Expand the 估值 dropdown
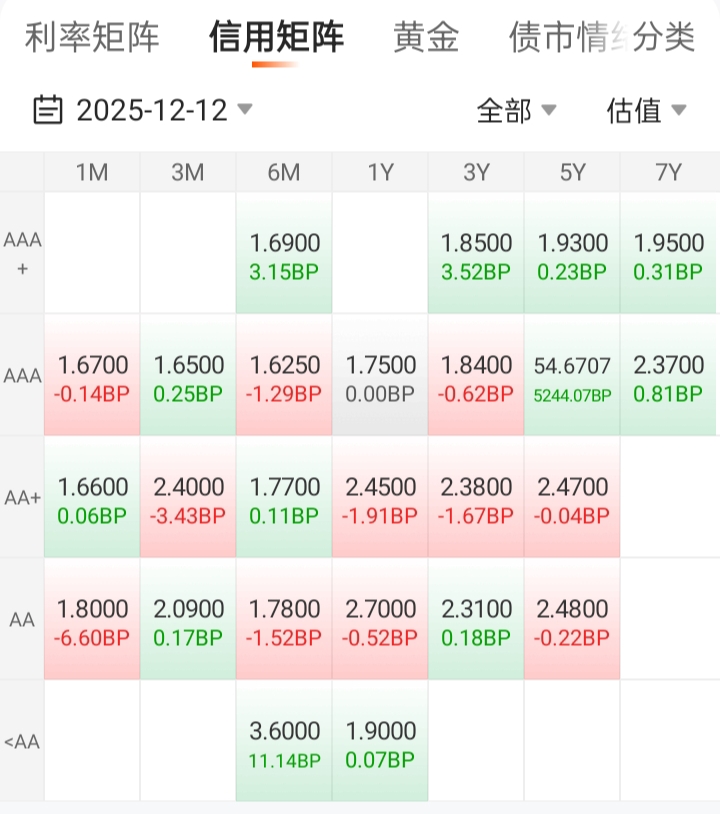Image resolution: width=720 pixels, height=814 pixels. tap(646, 110)
